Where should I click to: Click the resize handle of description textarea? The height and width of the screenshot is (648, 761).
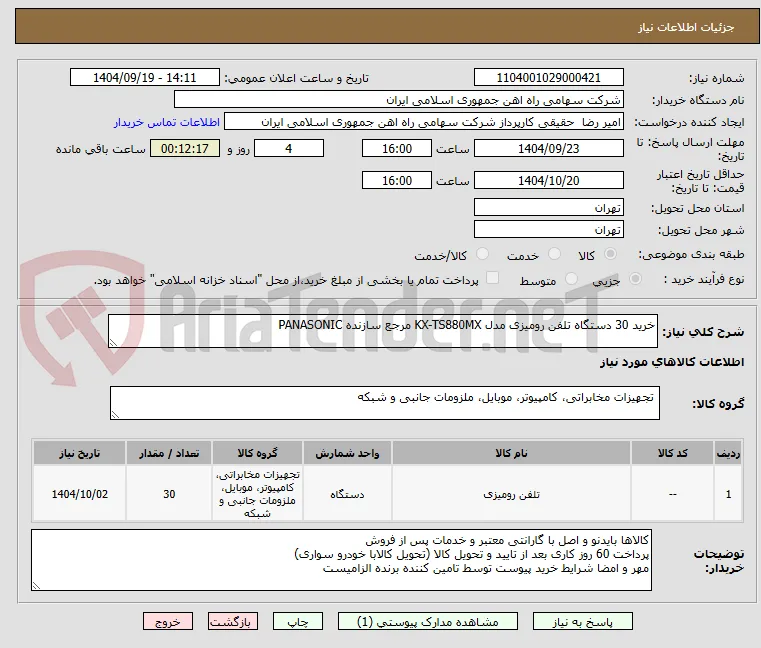tap(113, 343)
